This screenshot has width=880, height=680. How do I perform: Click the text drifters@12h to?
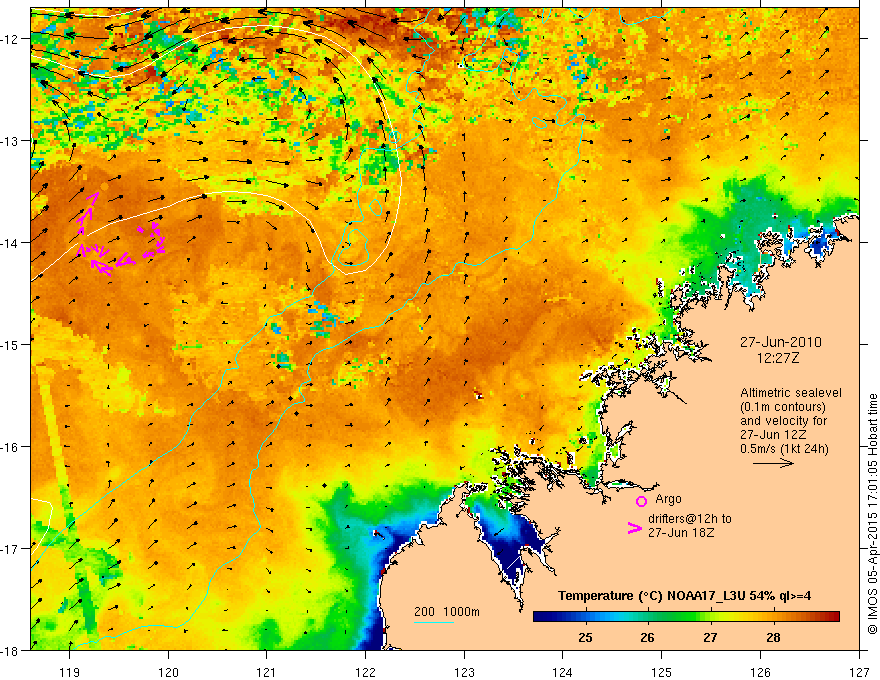click(690, 519)
